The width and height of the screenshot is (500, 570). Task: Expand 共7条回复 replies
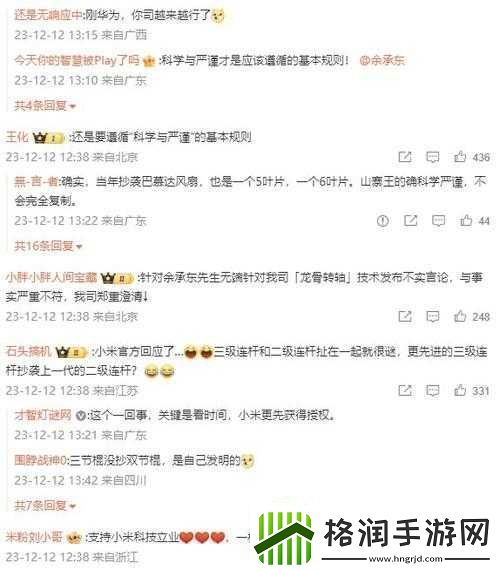[x=45, y=505]
